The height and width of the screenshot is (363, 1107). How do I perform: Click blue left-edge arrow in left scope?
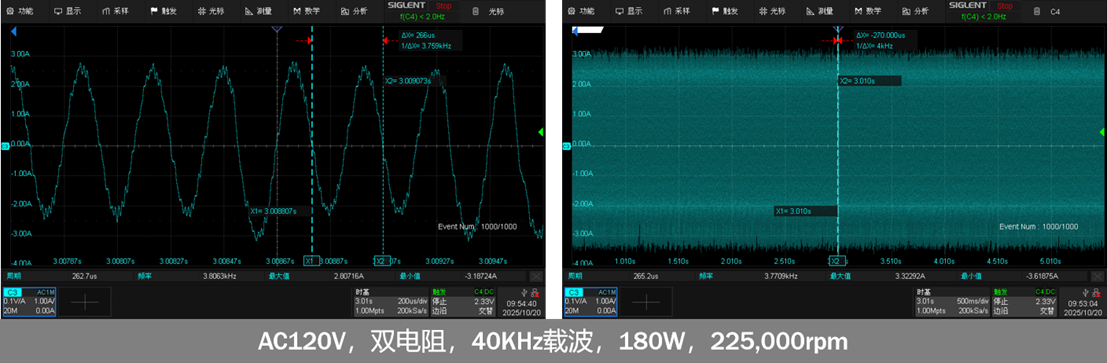pyautogui.click(x=13, y=31)
